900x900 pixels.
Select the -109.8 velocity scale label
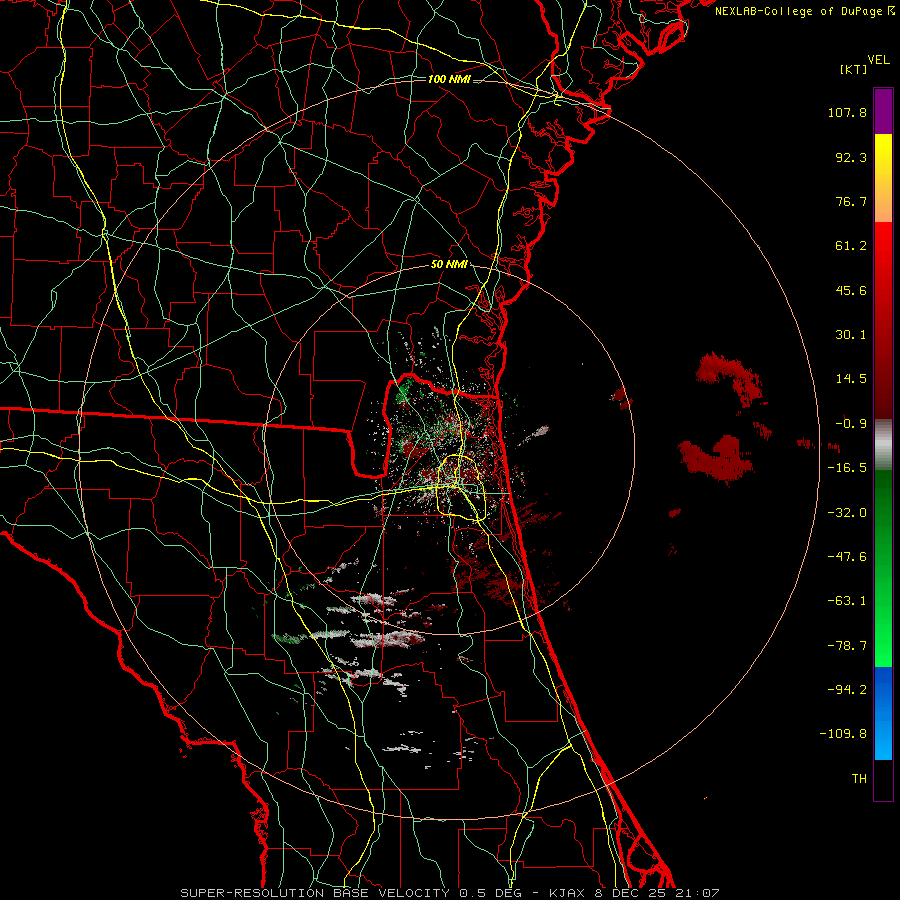[x=843, y=734]
